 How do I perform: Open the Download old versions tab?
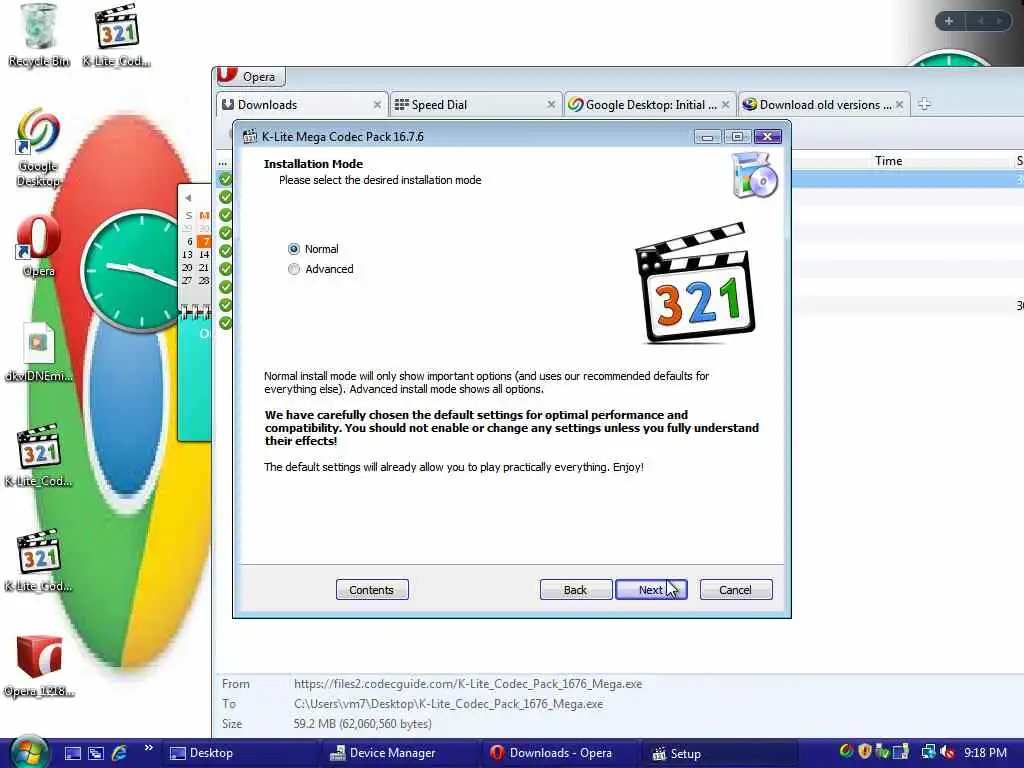coord(818,104)
